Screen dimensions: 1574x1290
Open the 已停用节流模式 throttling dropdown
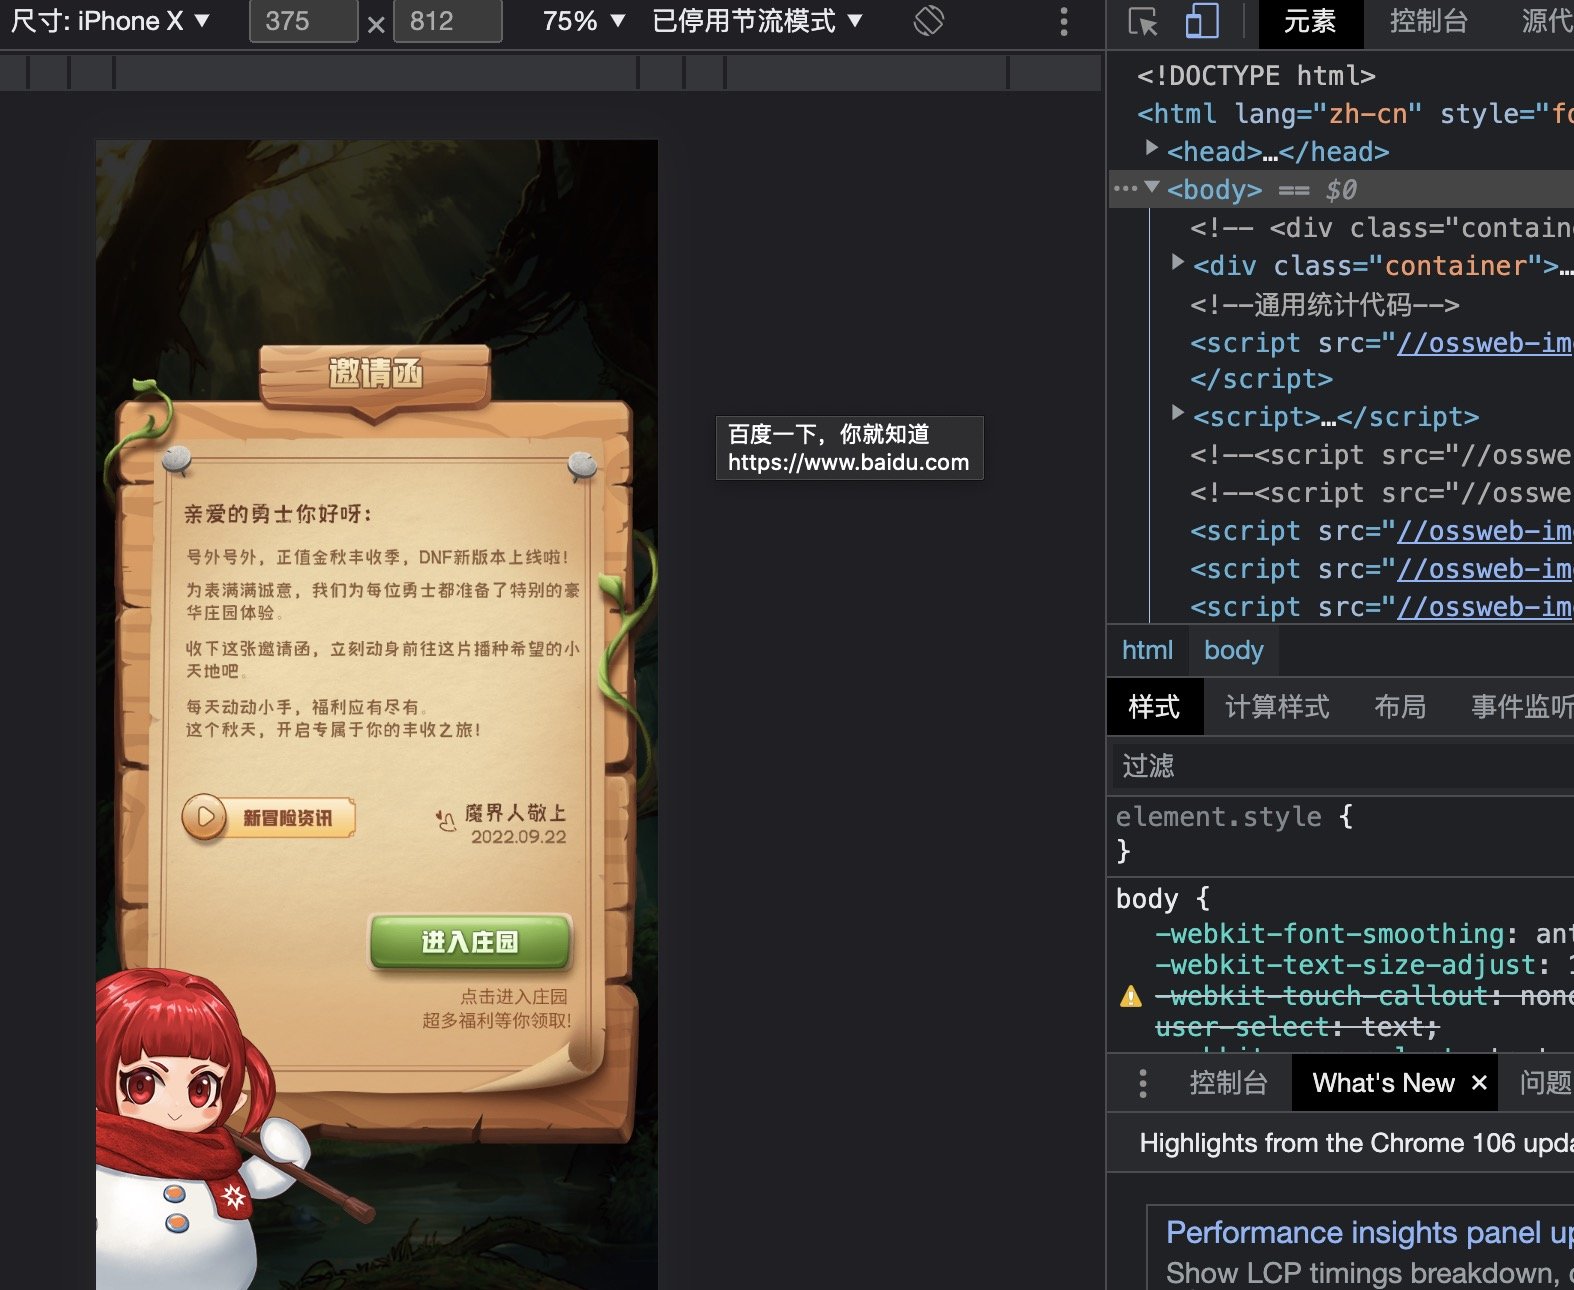click(757, 21)
